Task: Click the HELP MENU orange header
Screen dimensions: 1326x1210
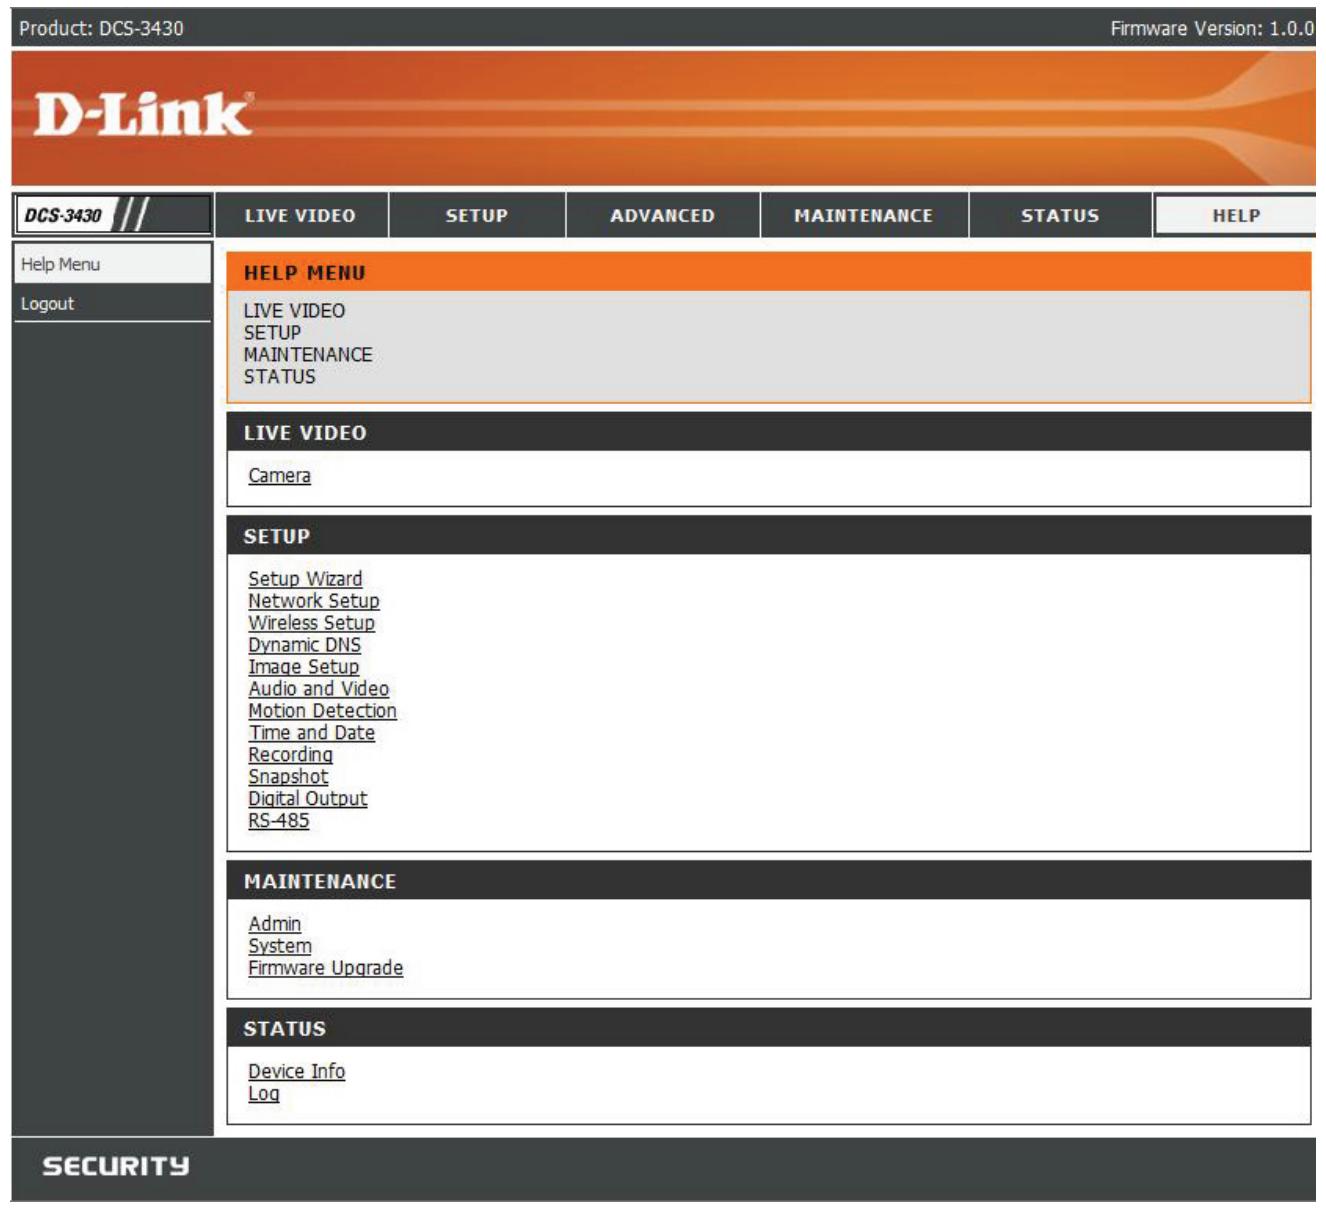Action: coord(768,272)
